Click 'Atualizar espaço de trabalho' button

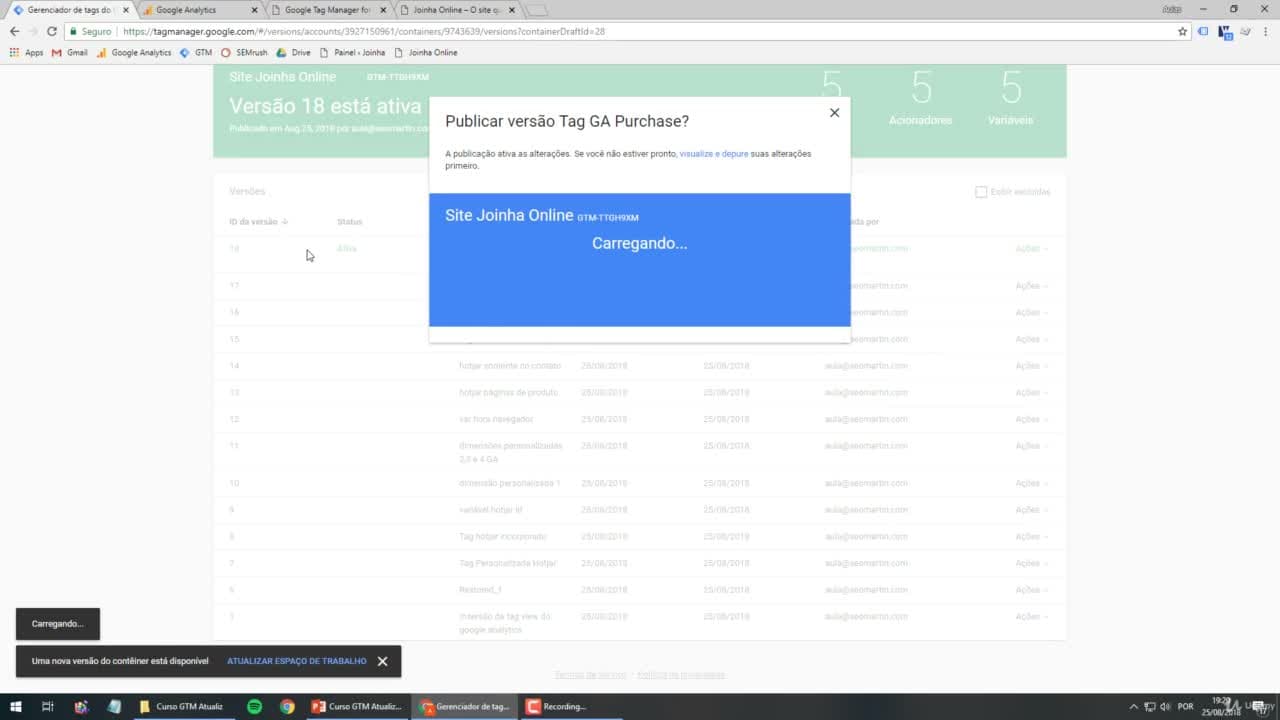coord(297,661)
